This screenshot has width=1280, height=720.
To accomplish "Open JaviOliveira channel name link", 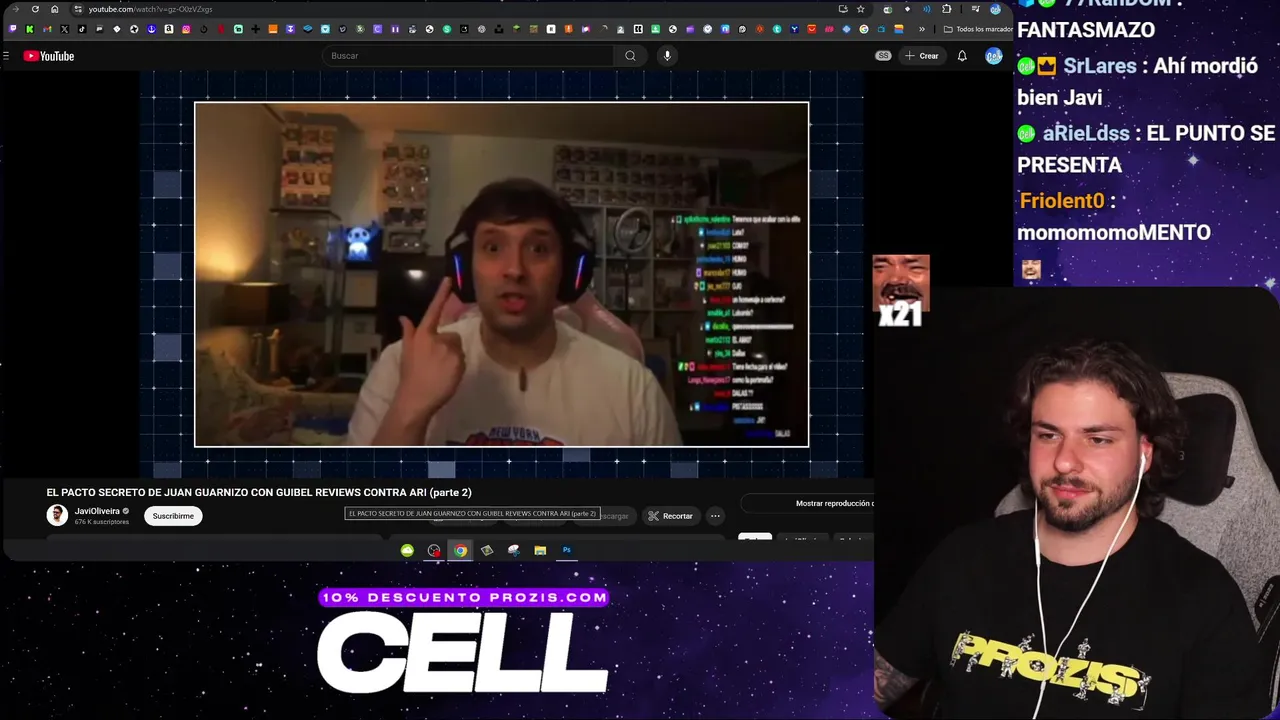I will (x=97, y=511).
